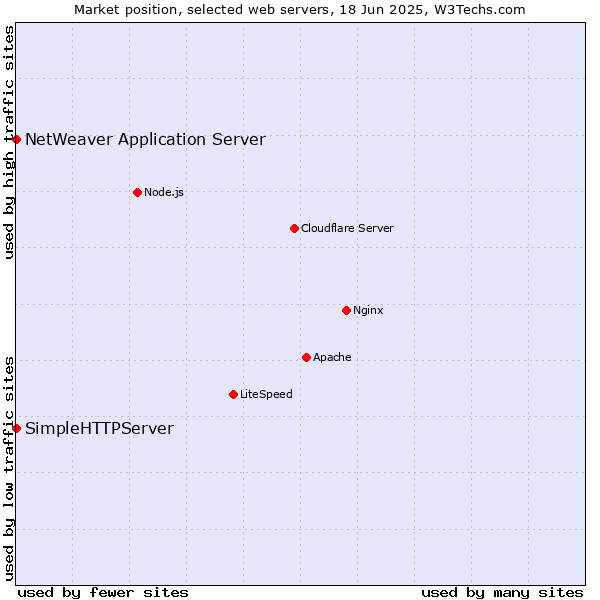Click the 'LiteSpeed' label text
The height and width of the screenshot is (600, 600).
point(266,394)
